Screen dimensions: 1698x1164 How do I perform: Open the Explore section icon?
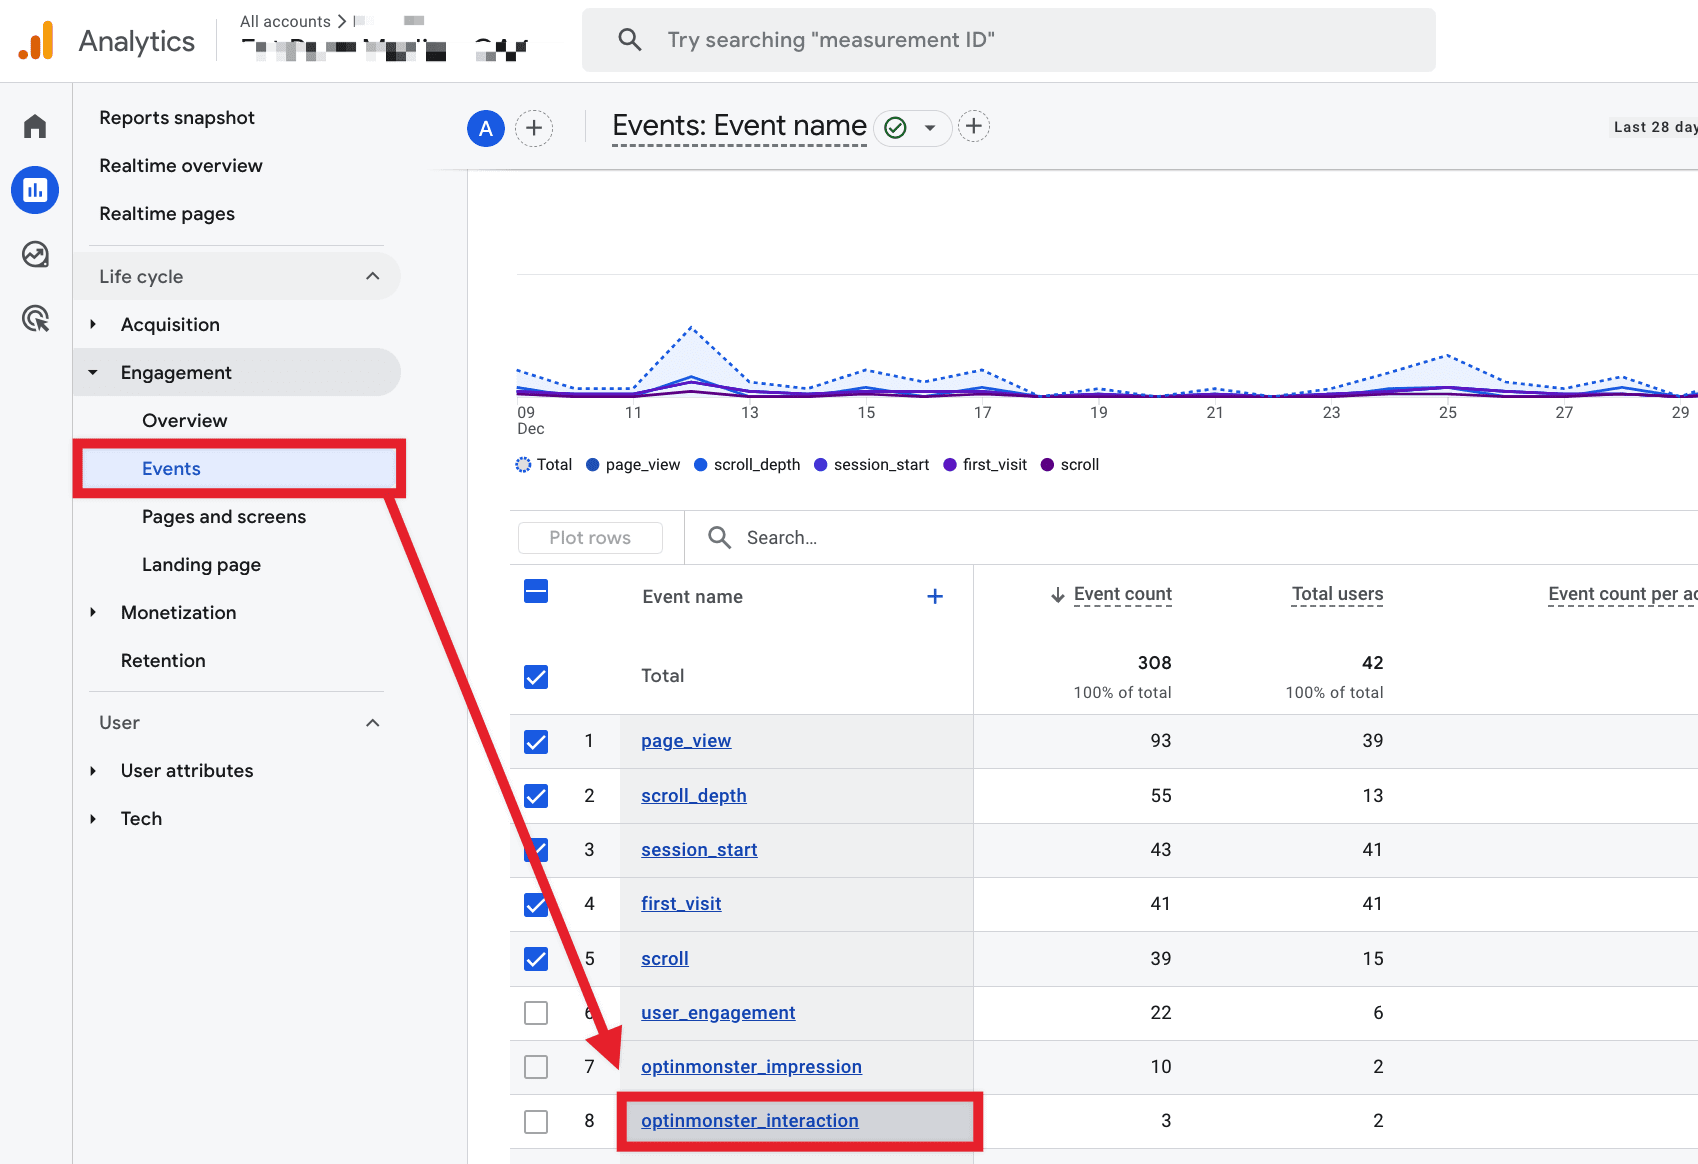(x=35, y=255)
